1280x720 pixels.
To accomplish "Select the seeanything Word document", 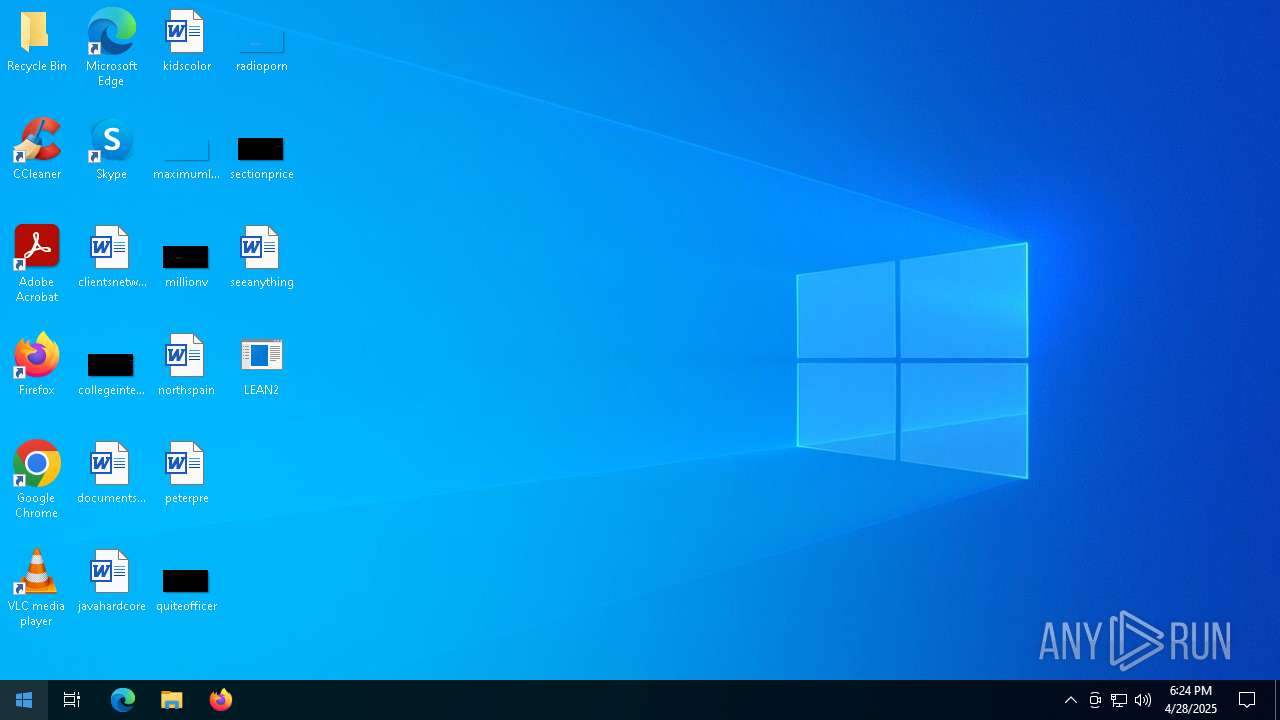I will tap(261, 257).
